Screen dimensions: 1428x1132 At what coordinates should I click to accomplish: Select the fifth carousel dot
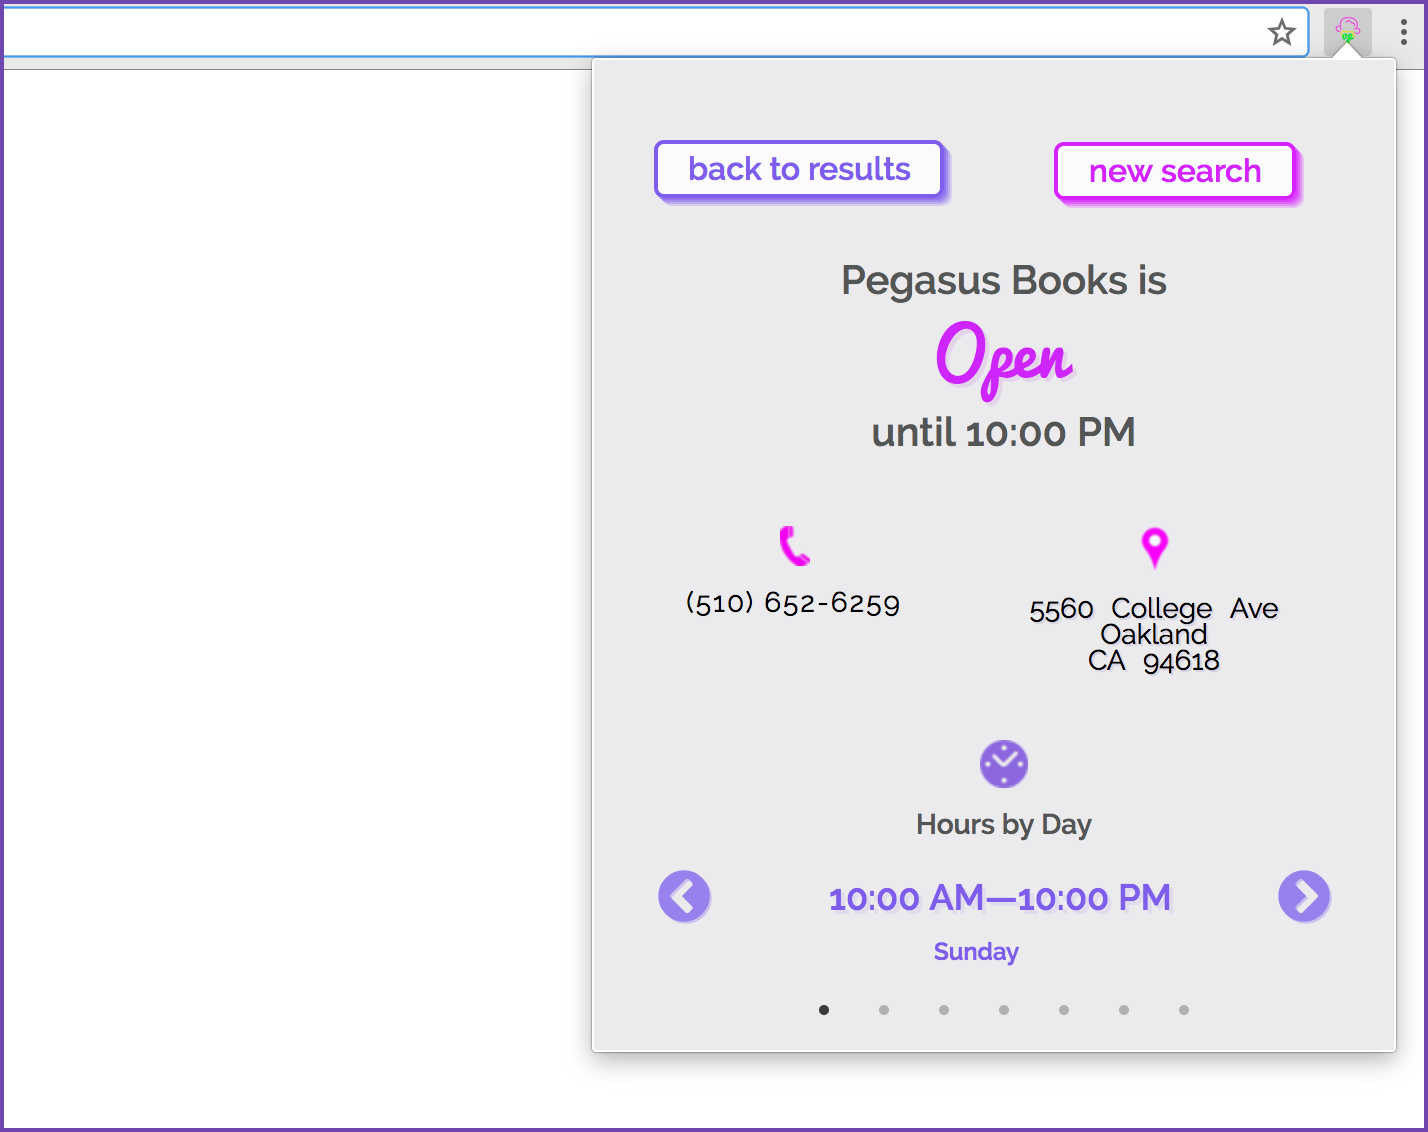click(1064, 1010)
